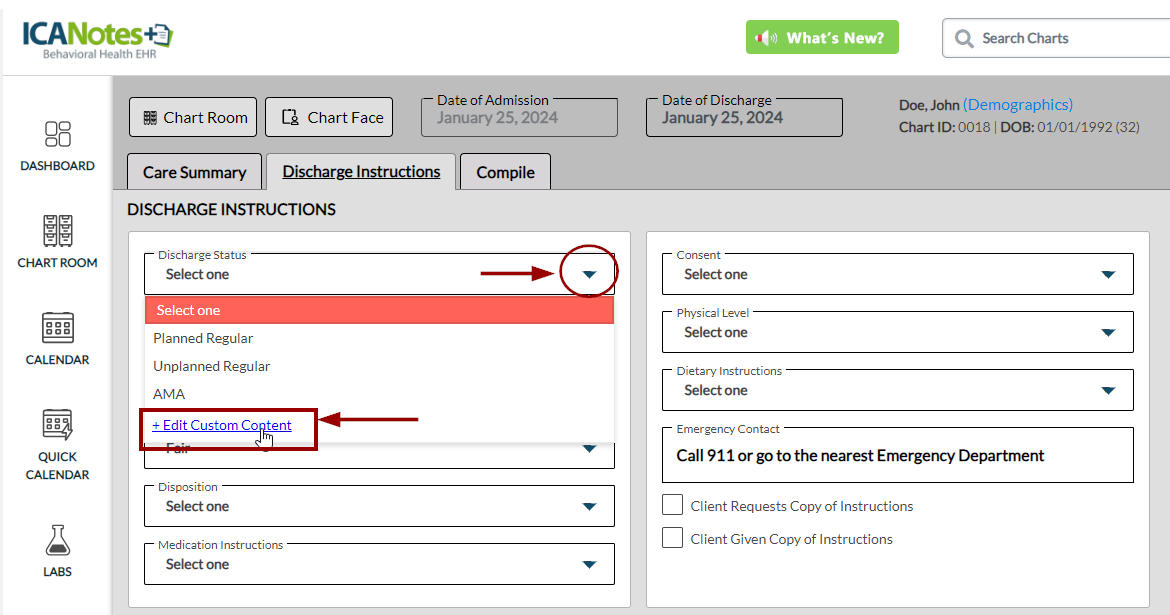Click the search magnifier icon
The image size is (1170, 615).
964,38
